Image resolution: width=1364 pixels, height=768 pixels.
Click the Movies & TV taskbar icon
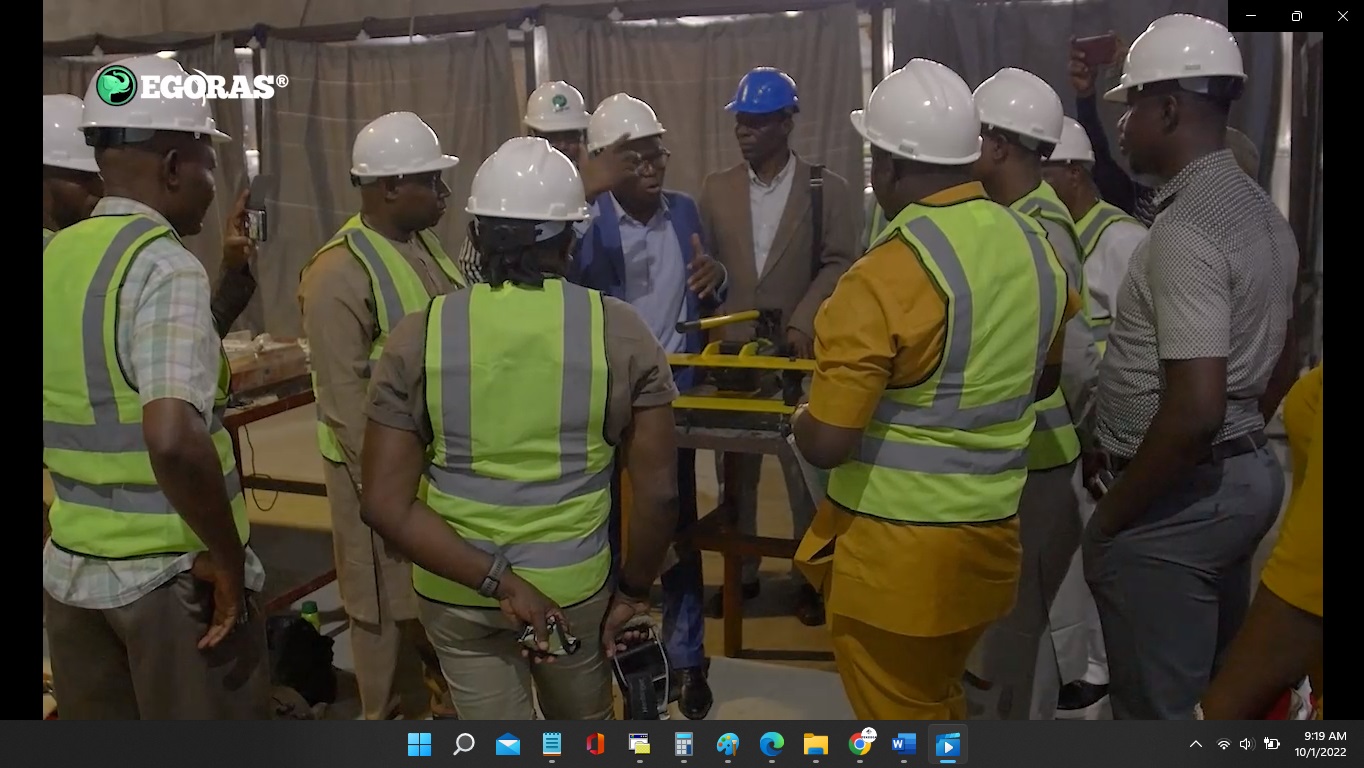coord(947,744)
